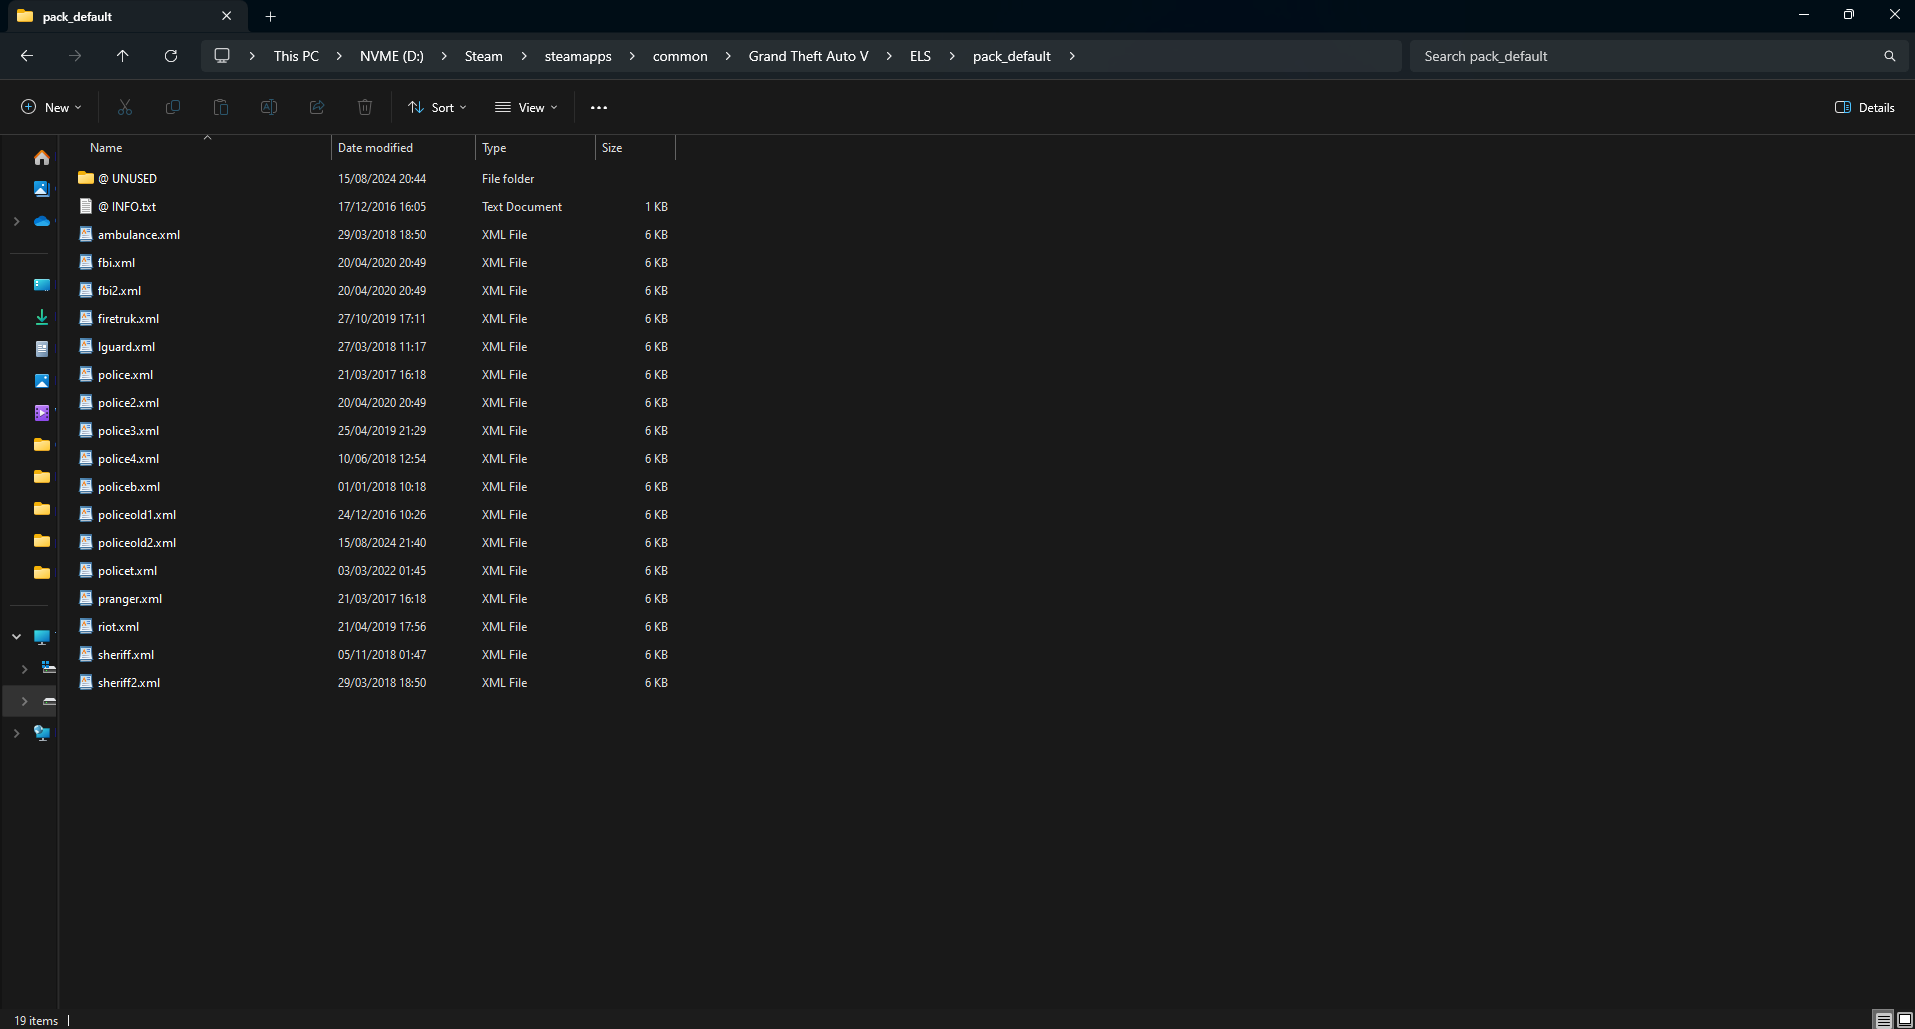Go up one folder with the up arrow
Screen dimensions: 1915x1029
[123, 56]
